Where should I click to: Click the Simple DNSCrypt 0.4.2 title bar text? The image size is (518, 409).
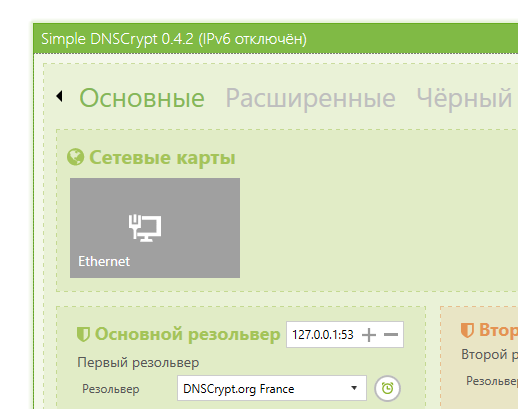pyautogui.click(x=174, y=39)
